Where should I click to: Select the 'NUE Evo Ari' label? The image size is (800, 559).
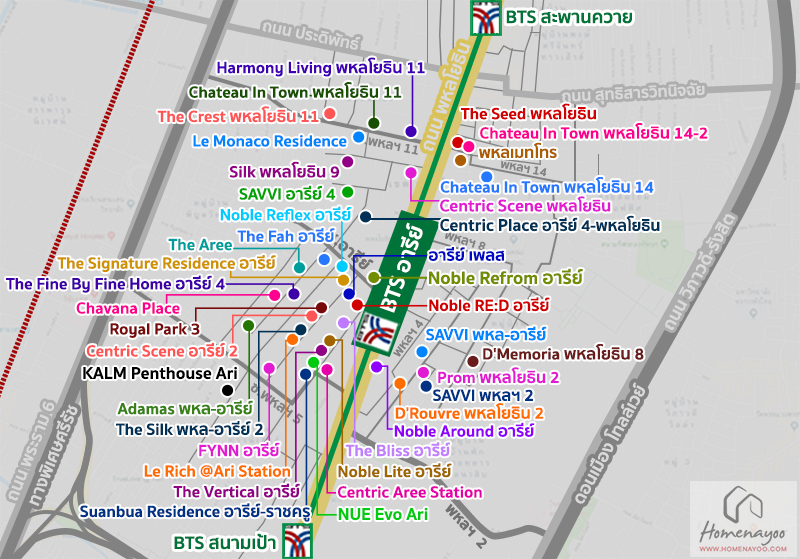point(383,515)
